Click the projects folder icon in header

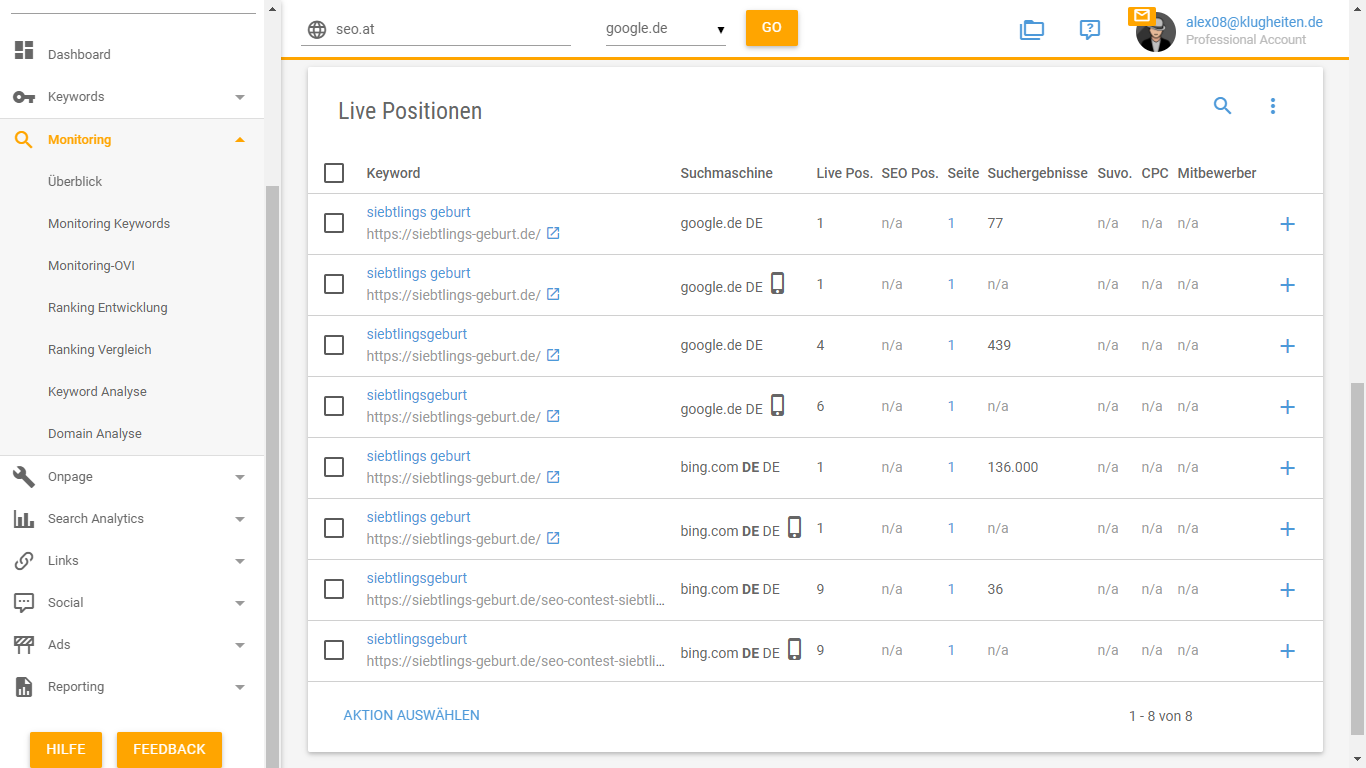[1031, 30]
